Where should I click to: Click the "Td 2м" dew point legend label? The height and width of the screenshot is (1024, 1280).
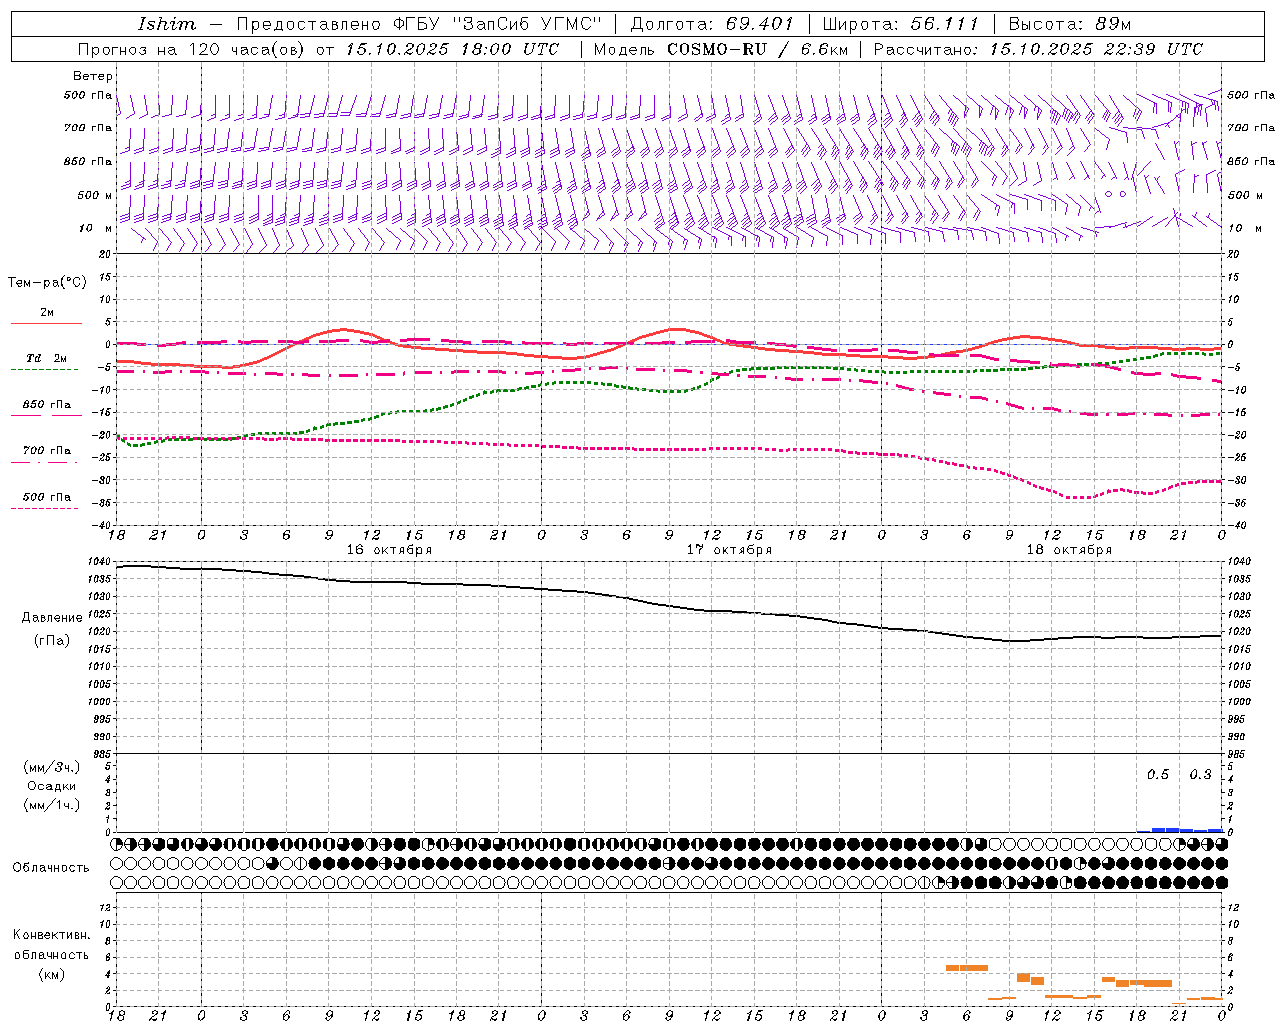[47, 358]
